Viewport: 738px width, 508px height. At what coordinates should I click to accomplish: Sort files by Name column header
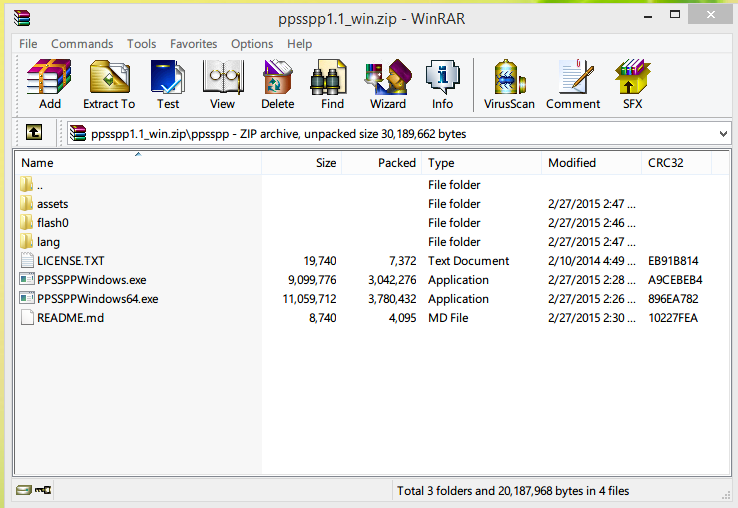coord(38,163)
